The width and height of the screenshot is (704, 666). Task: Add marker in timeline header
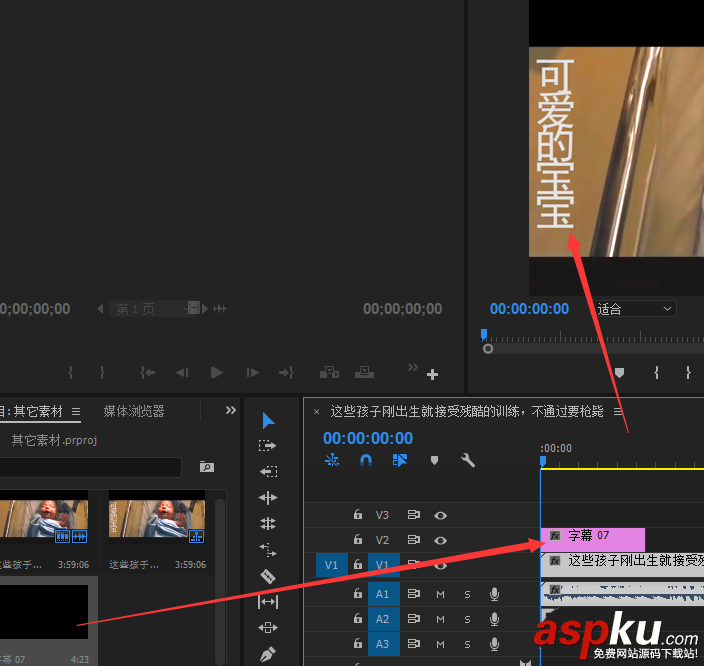pos(434,460)
